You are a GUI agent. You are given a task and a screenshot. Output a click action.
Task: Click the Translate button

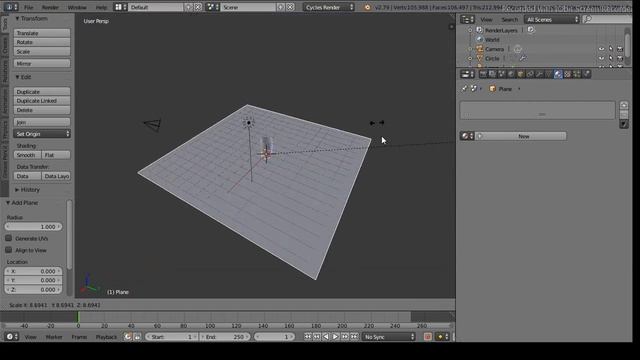click(42, 33)
